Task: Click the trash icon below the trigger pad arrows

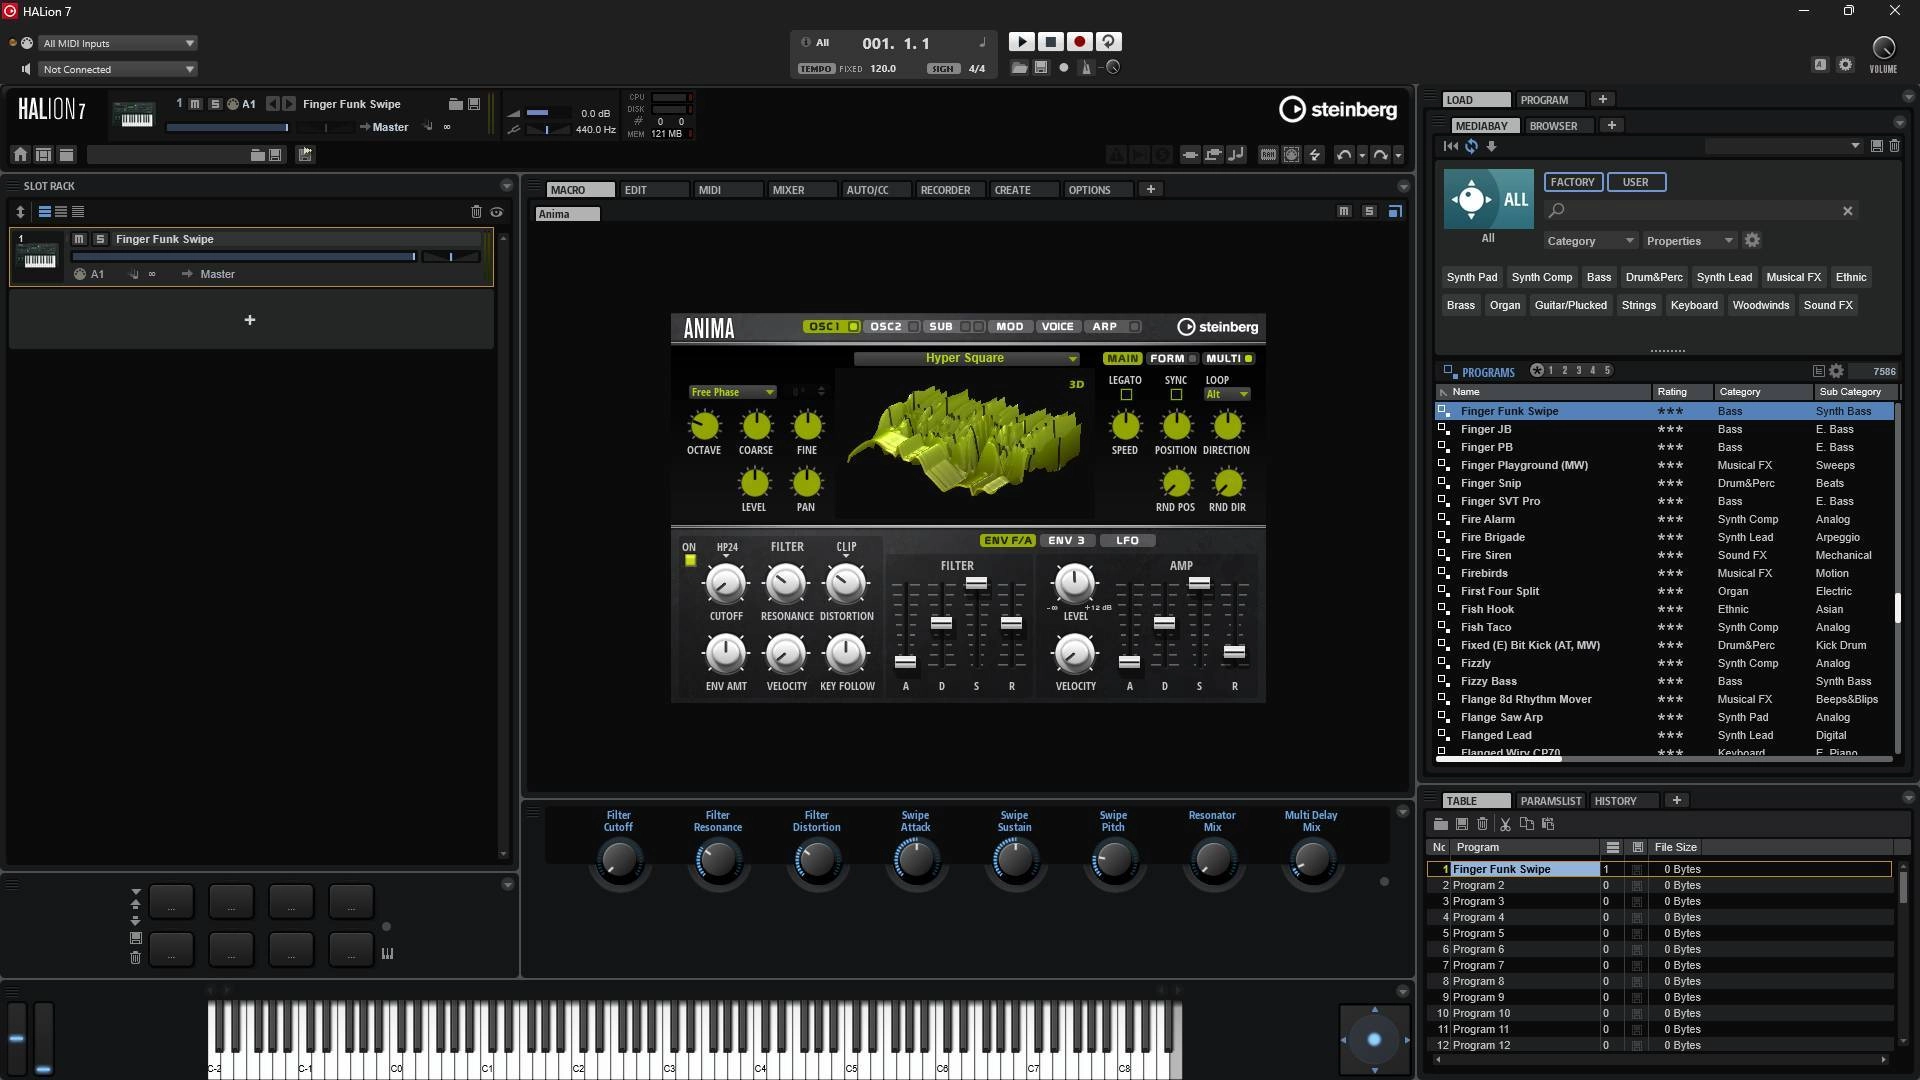Action: pos(135,958)
